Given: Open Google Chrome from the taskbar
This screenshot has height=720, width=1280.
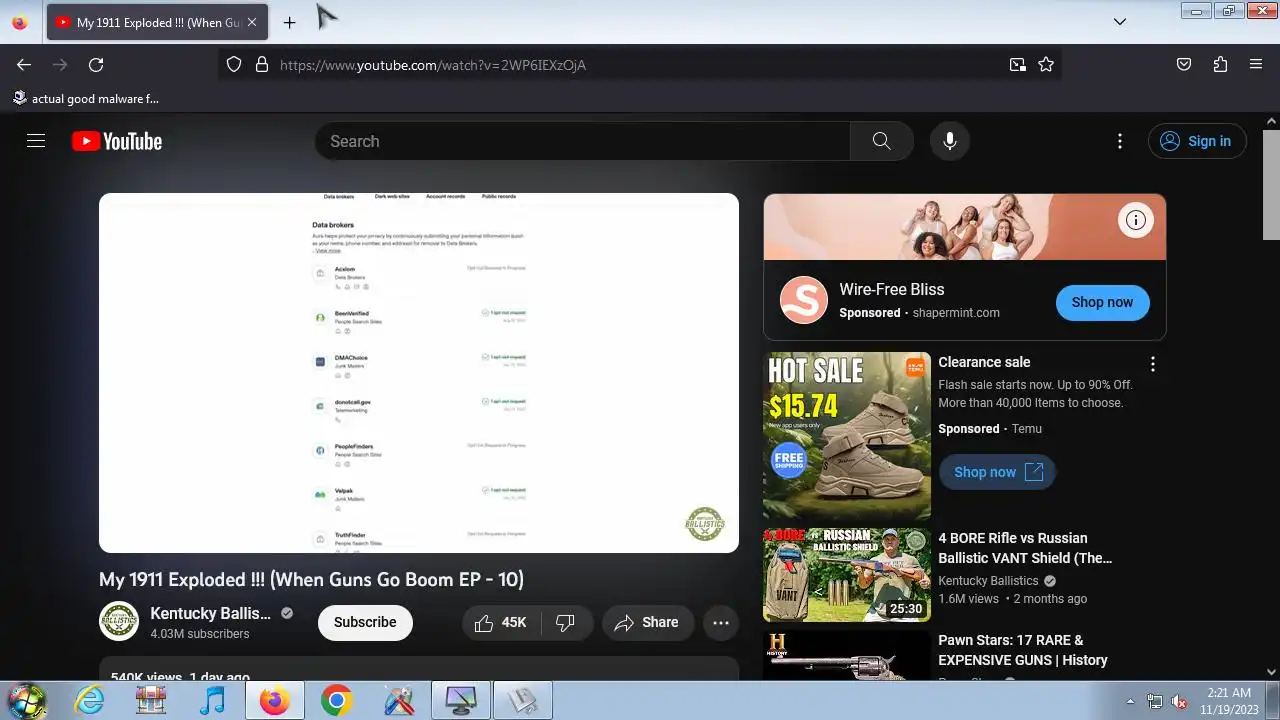Looking at the screenshot, I should (x=336, y=700).
